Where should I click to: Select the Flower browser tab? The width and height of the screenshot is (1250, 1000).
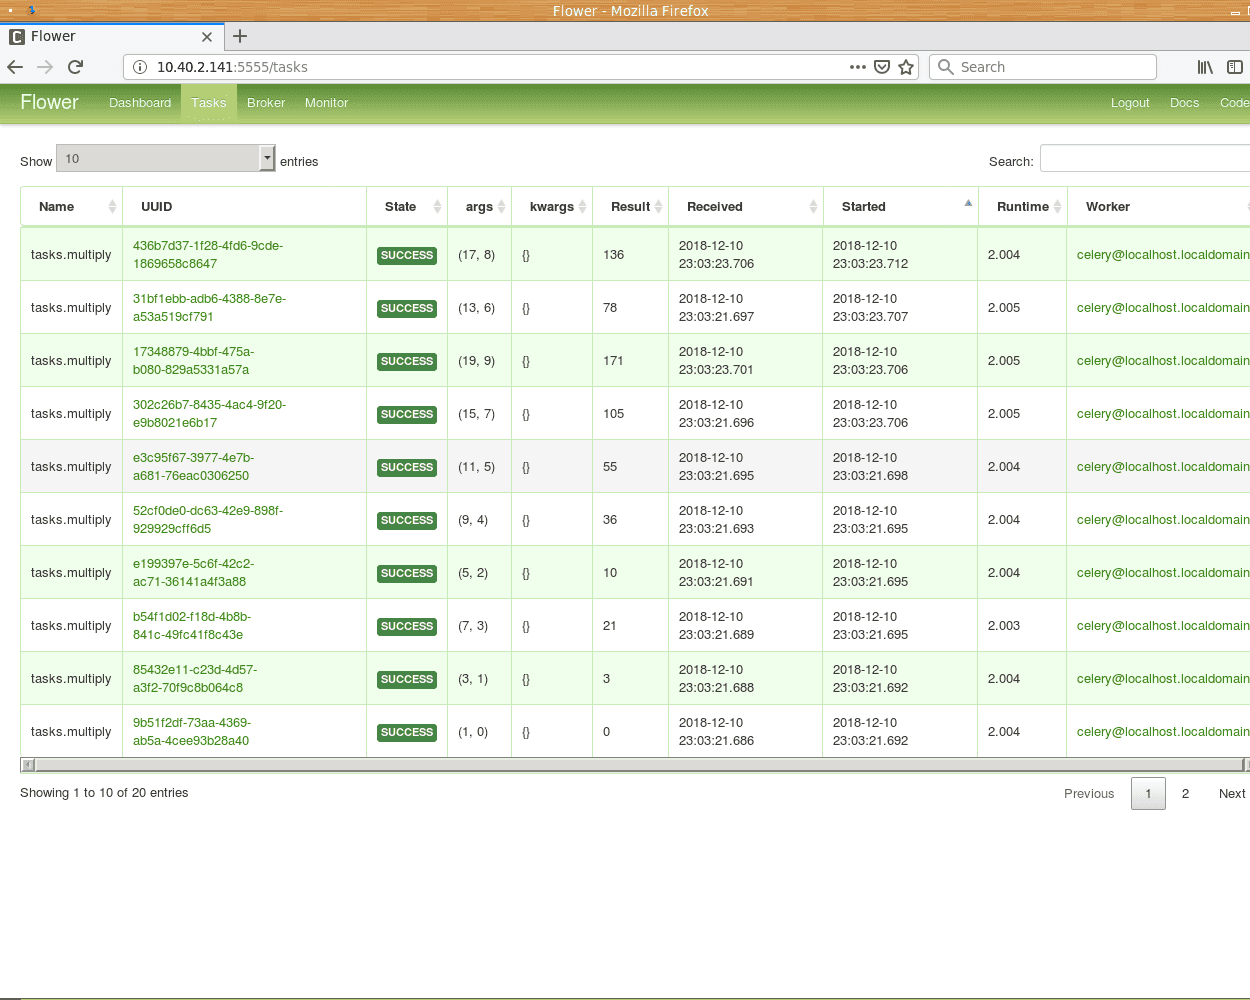point(112,36)
